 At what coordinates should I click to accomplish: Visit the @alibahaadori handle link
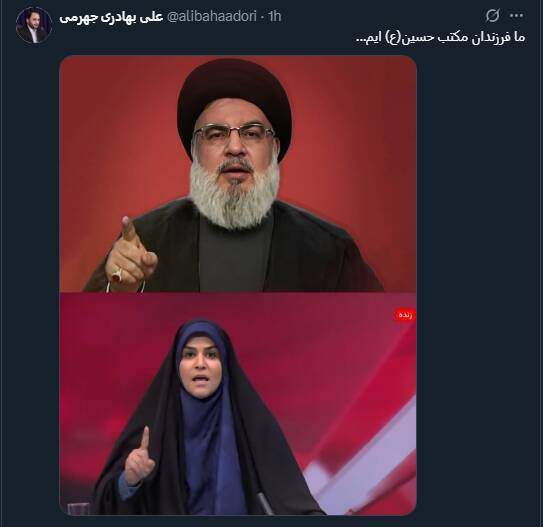point(212,16)
